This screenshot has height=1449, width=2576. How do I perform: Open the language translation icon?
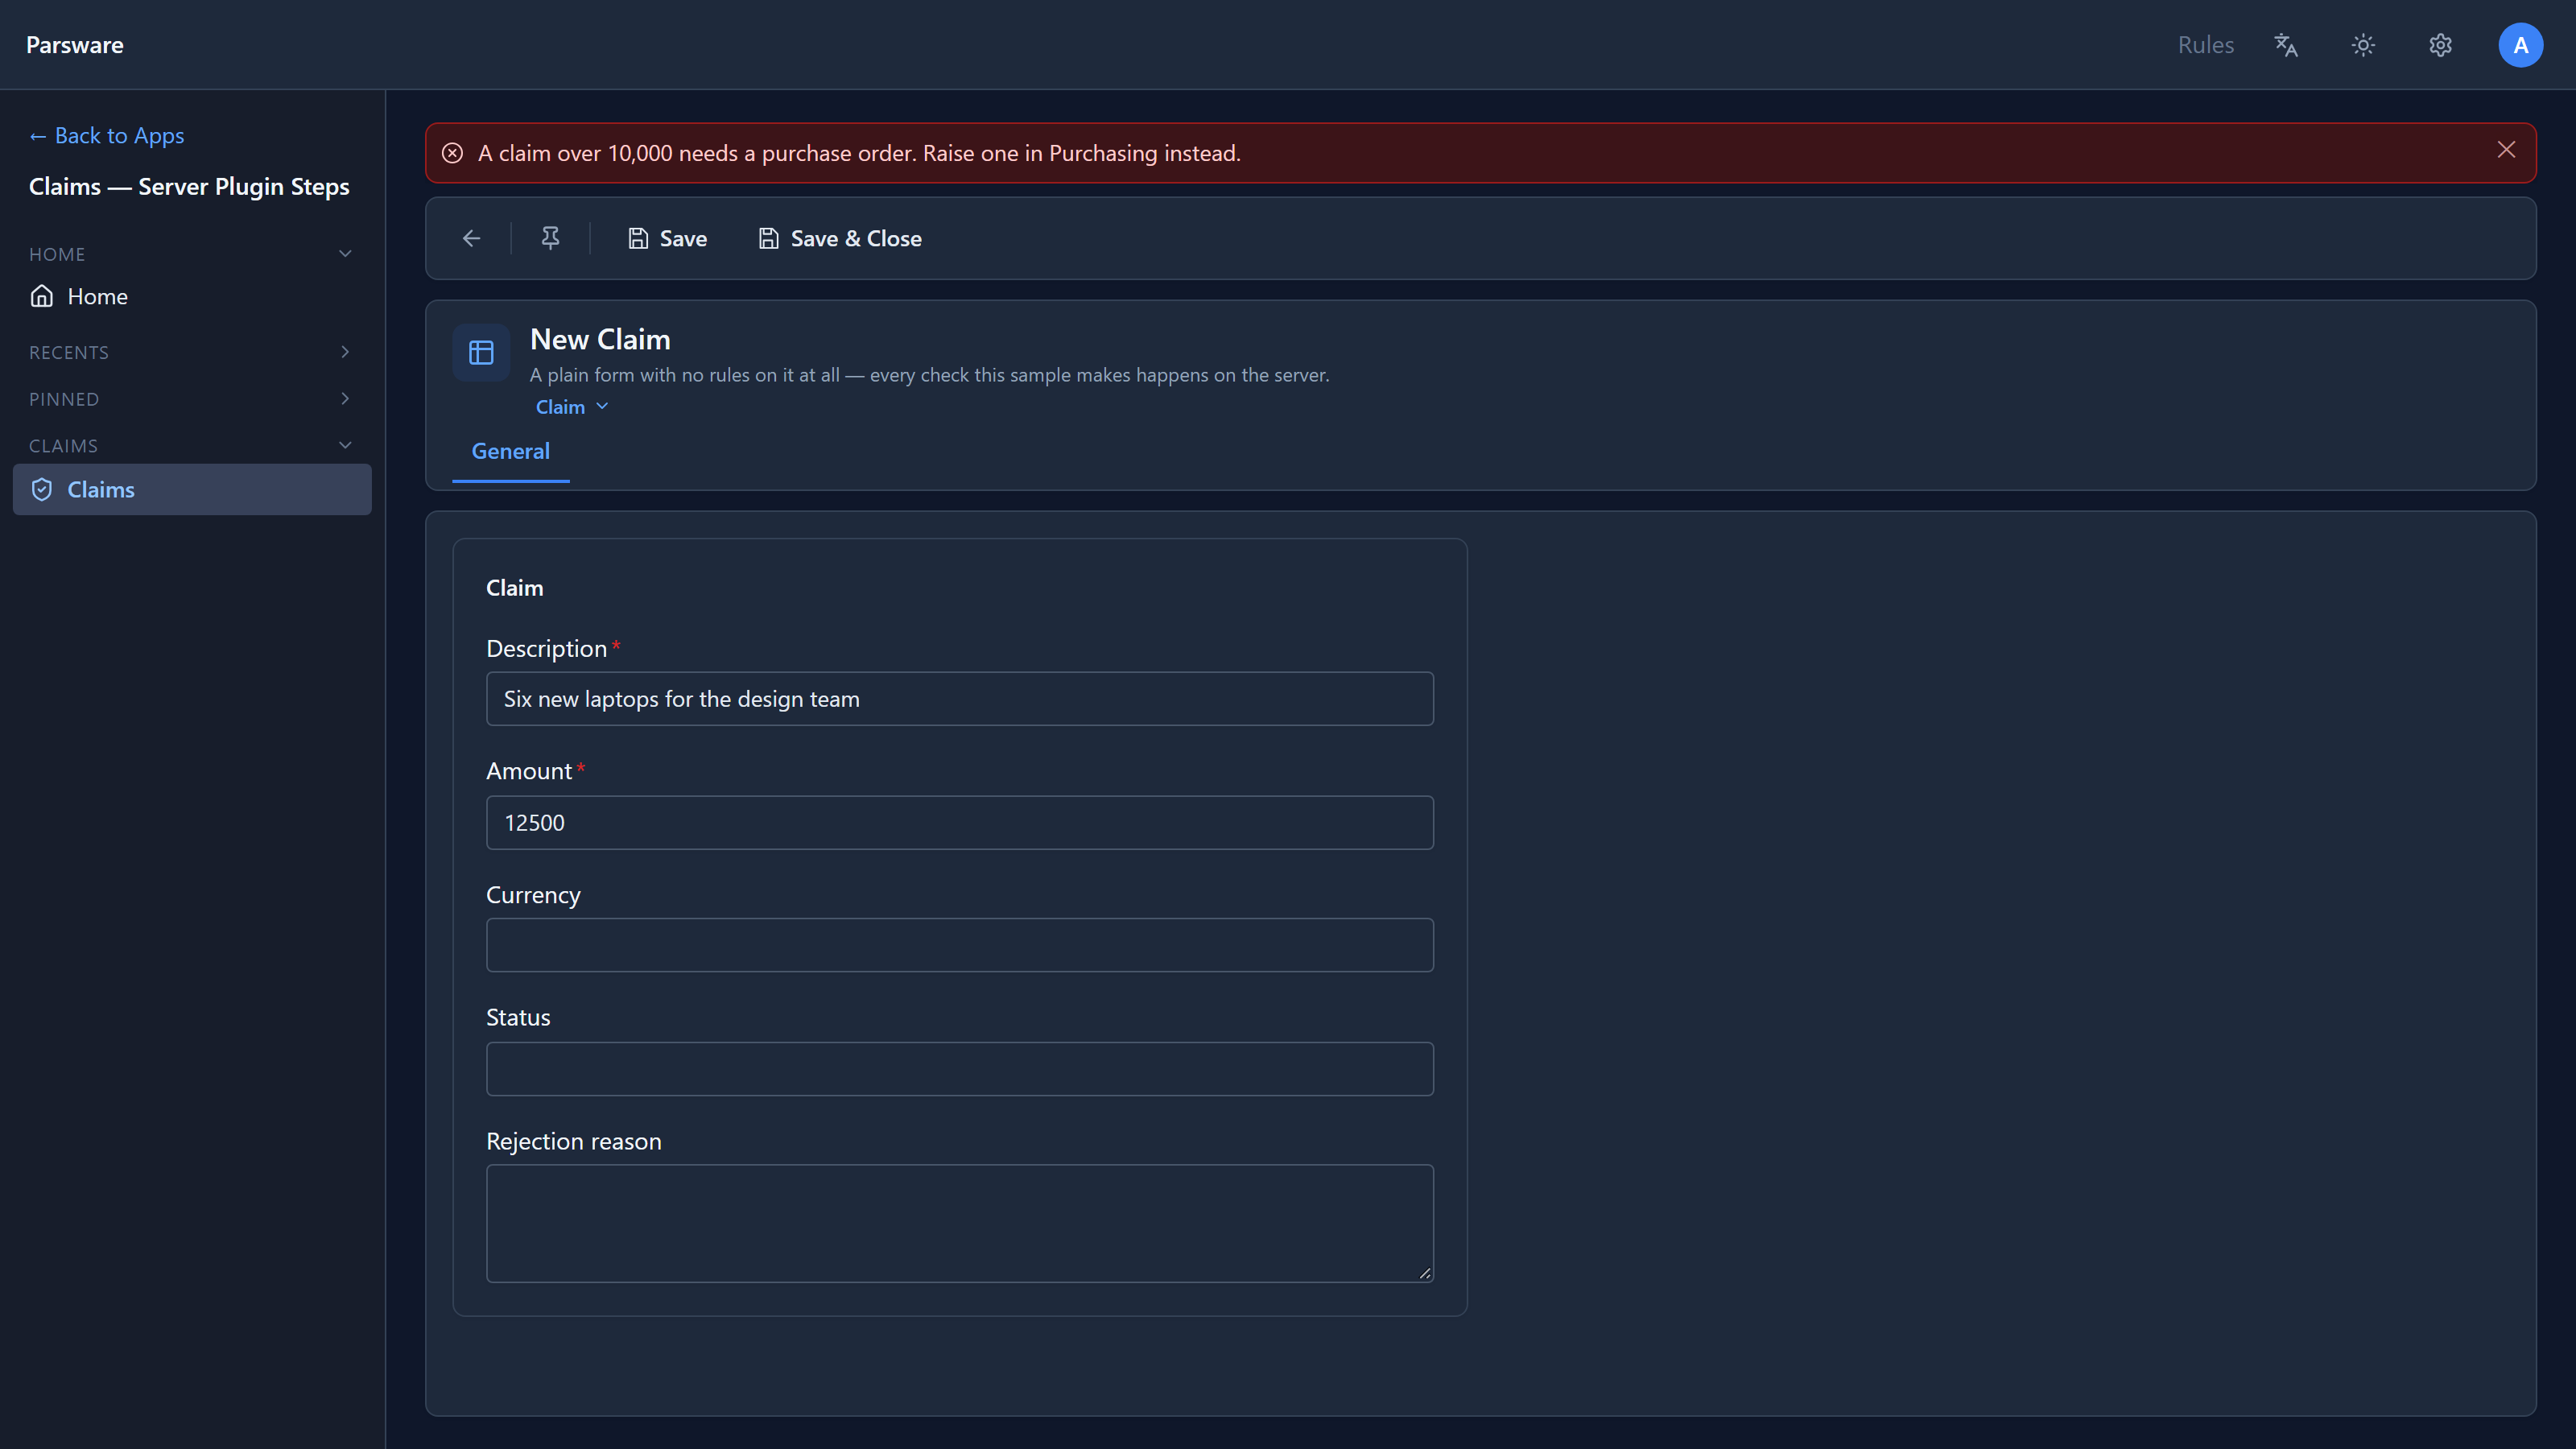pos(2286,45)
